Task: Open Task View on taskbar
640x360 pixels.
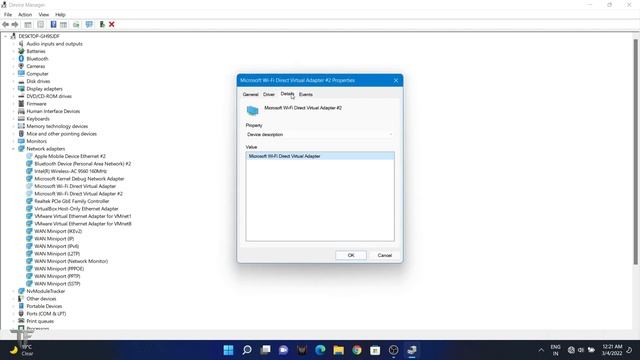Action: click(x=265, y=350)
